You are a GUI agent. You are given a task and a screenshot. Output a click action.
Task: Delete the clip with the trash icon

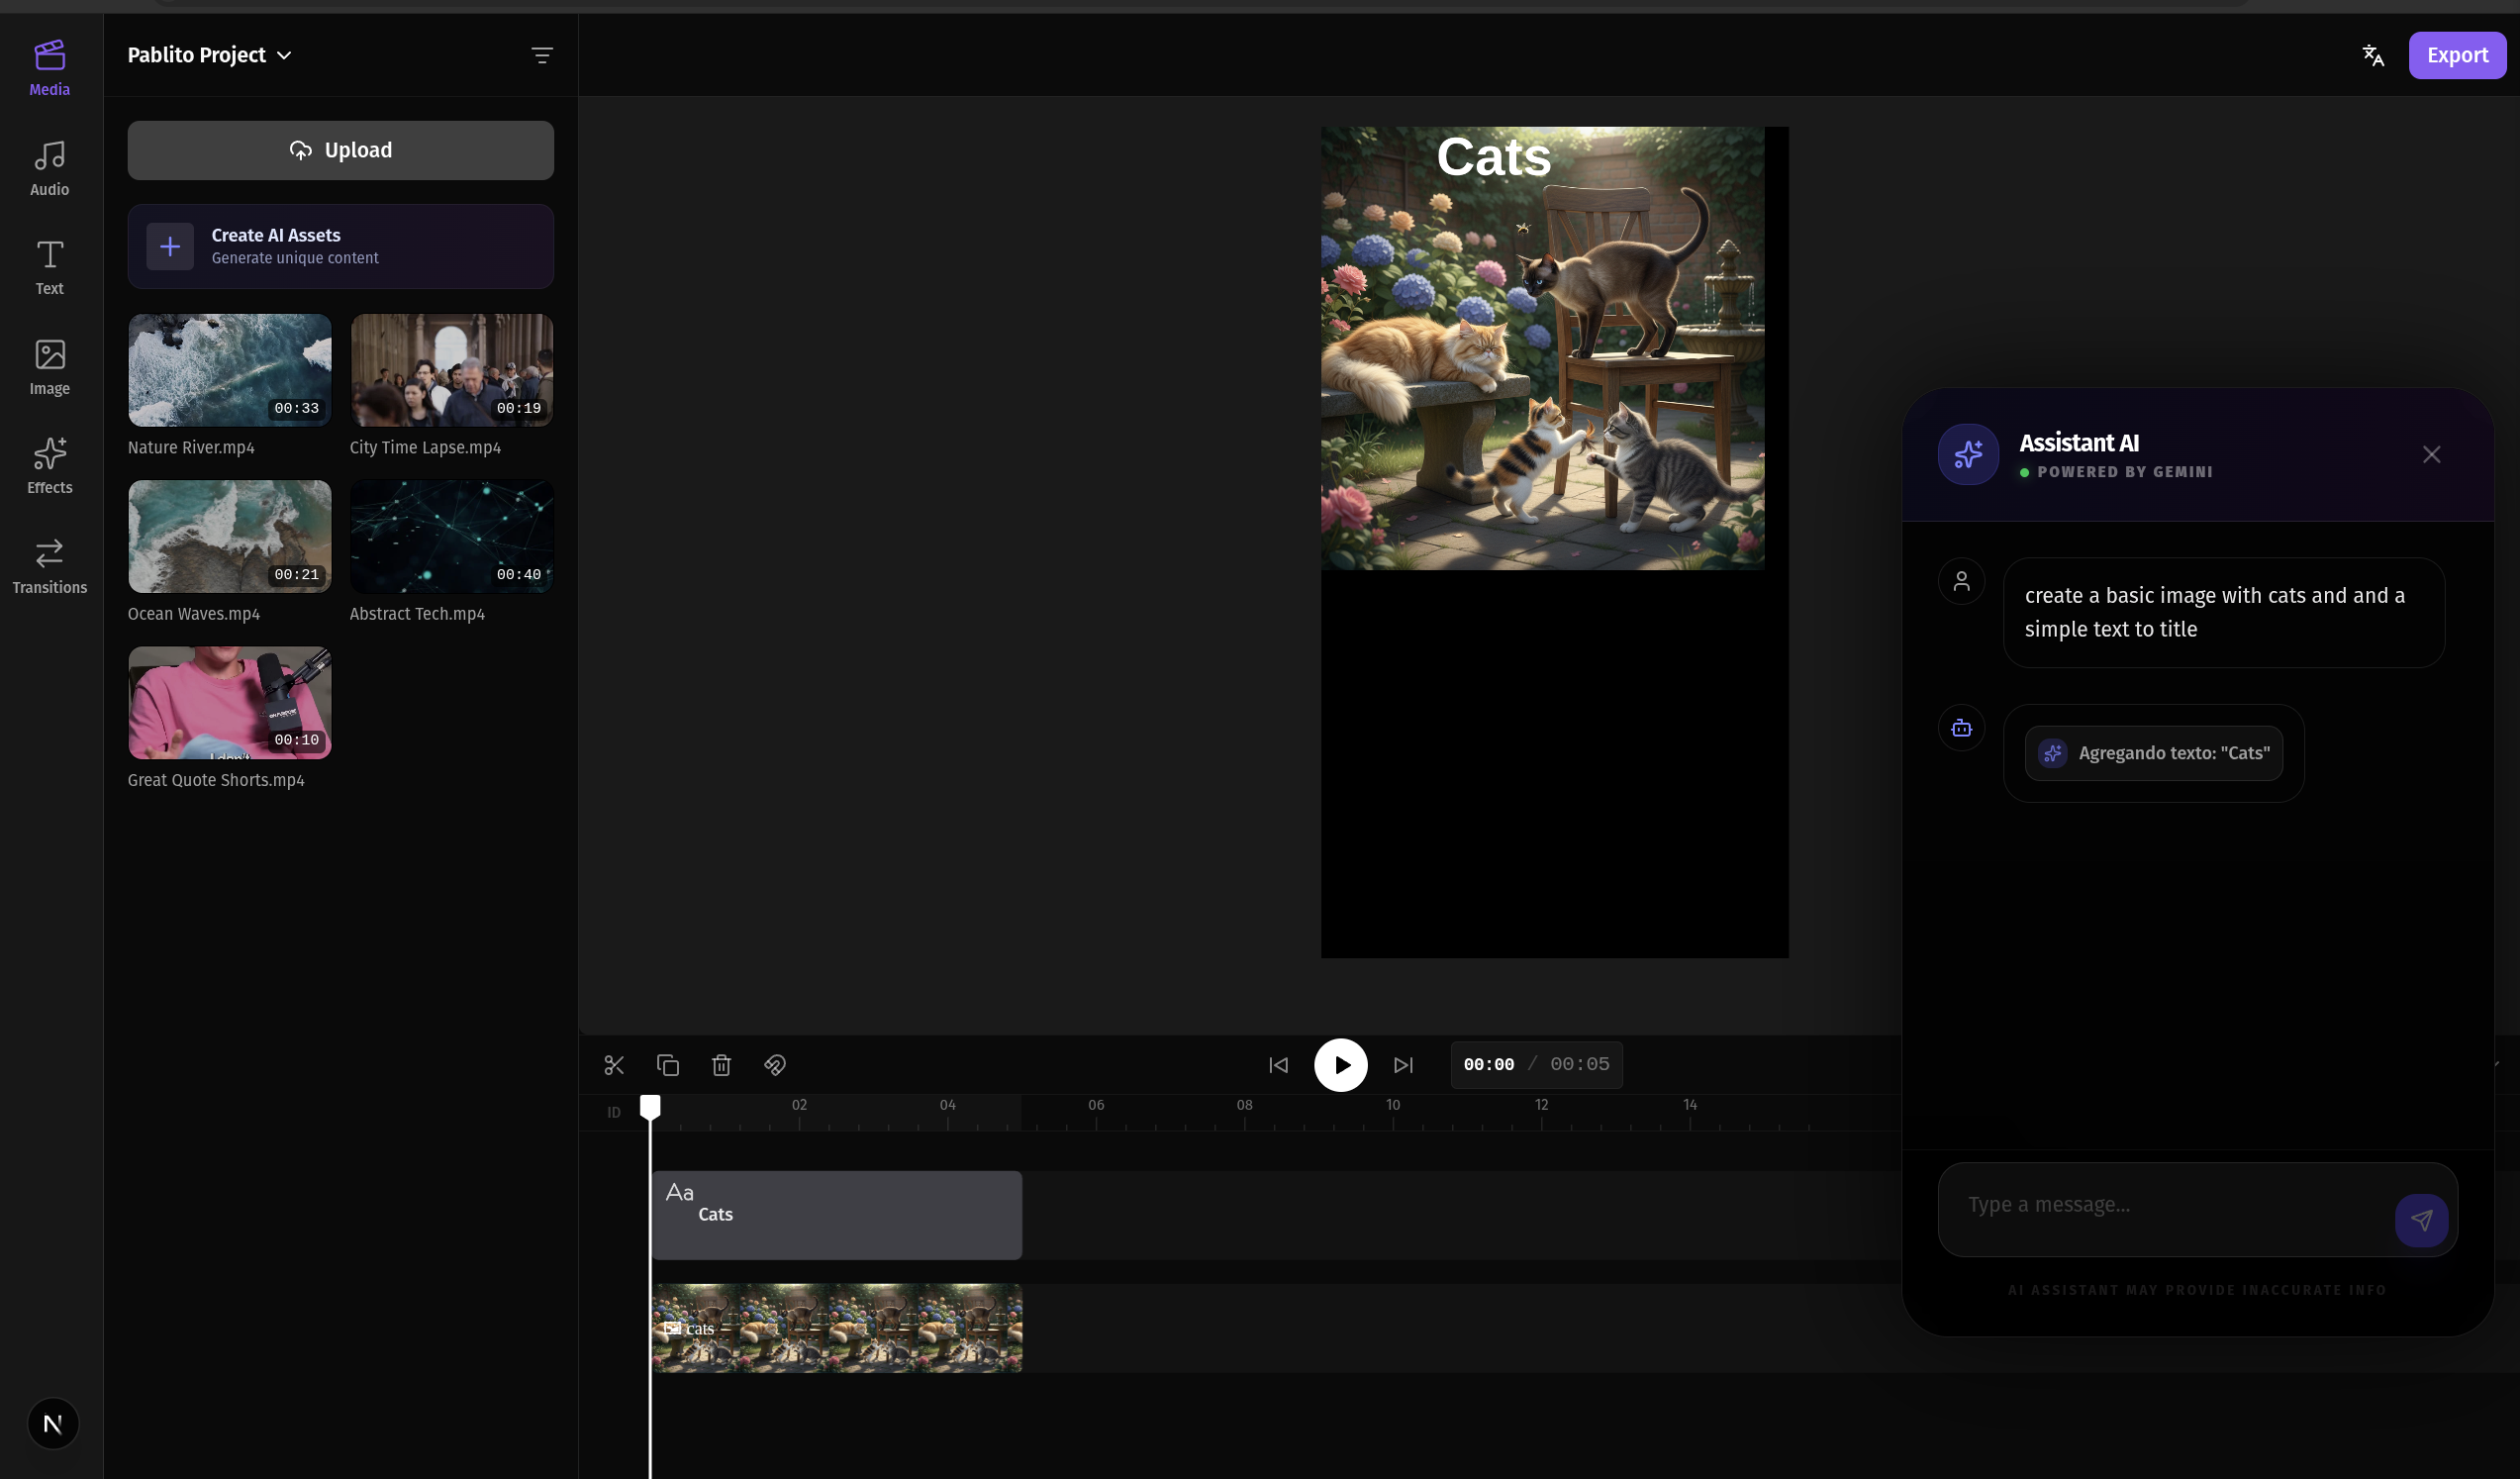[x=720, y=1065]
